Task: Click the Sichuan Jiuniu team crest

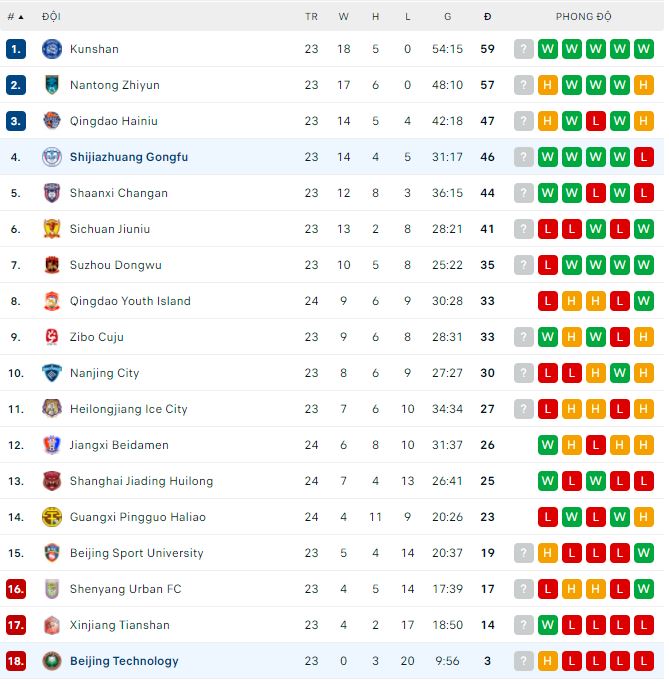Action: coord(52,229)
